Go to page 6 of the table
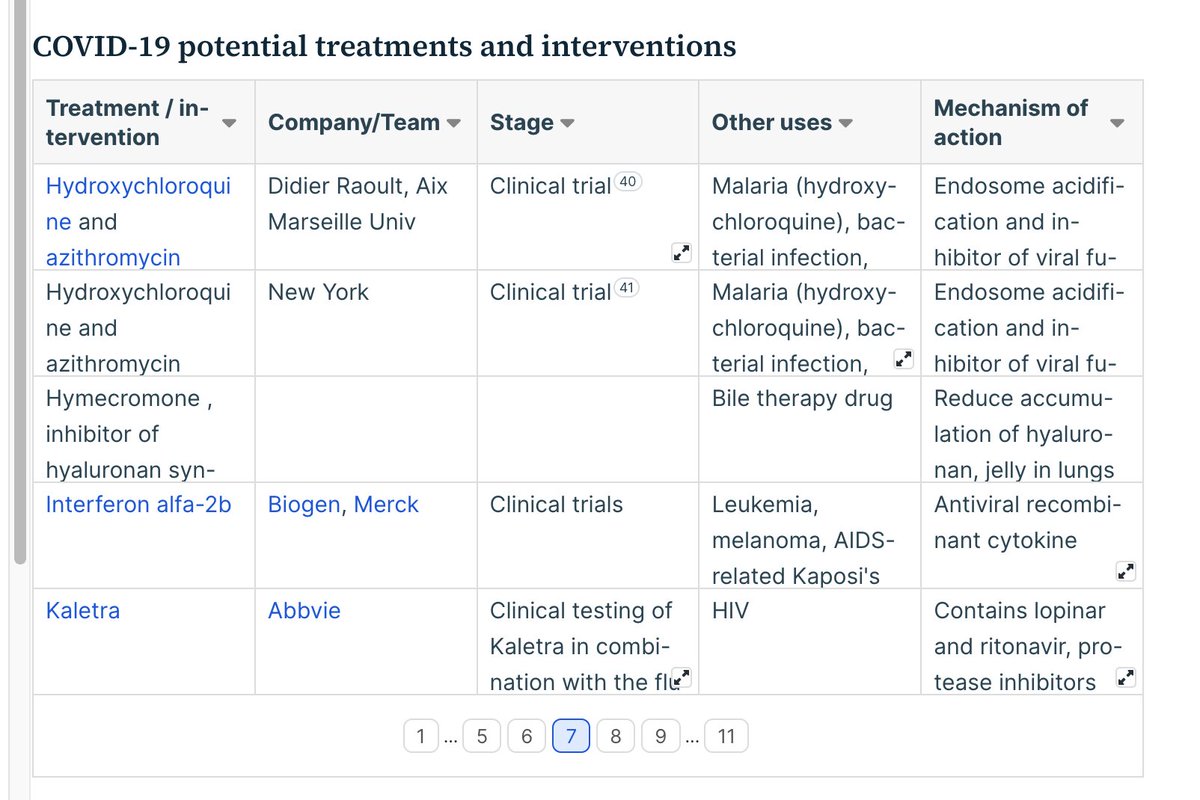Viewport: 1200px width, 800px height. click(526, 737)
